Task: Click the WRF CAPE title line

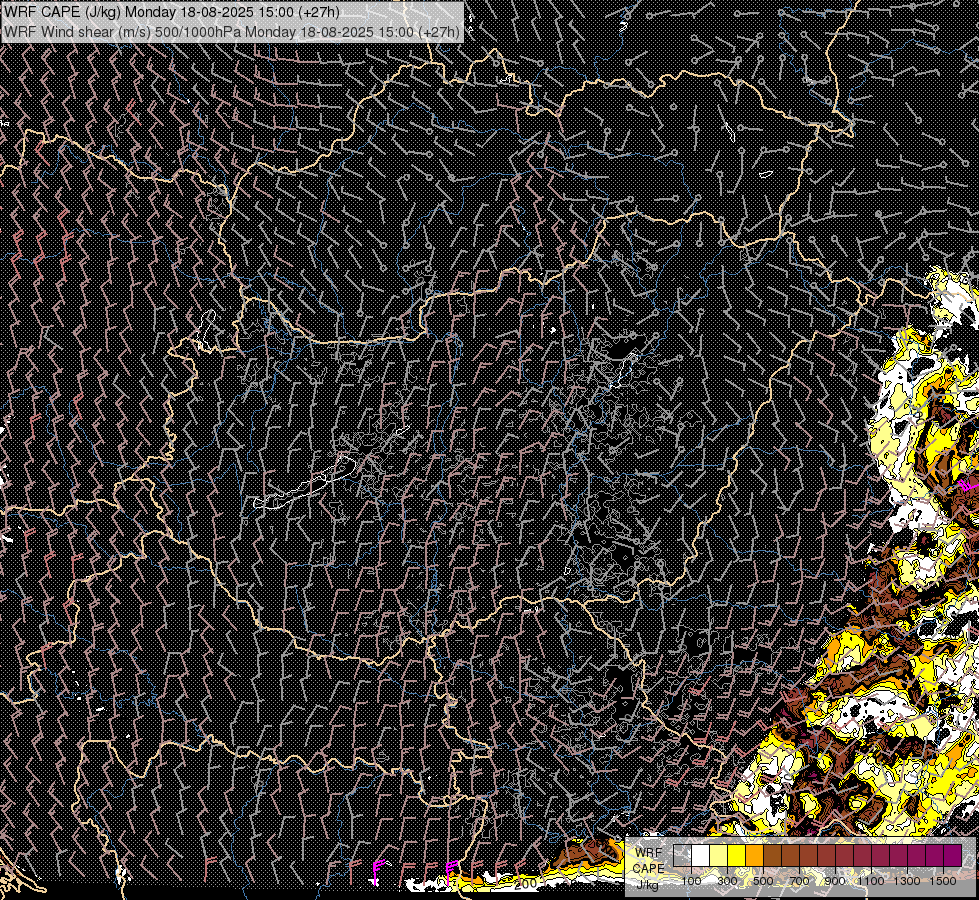Action: click(172, 12)
